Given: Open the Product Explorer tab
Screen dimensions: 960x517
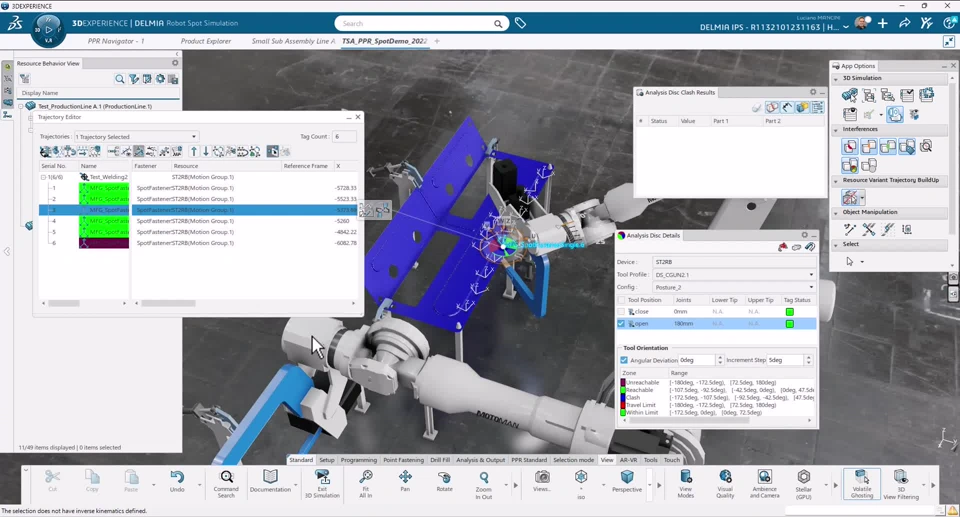Looking at the screenshot, I should pos(206,41).
